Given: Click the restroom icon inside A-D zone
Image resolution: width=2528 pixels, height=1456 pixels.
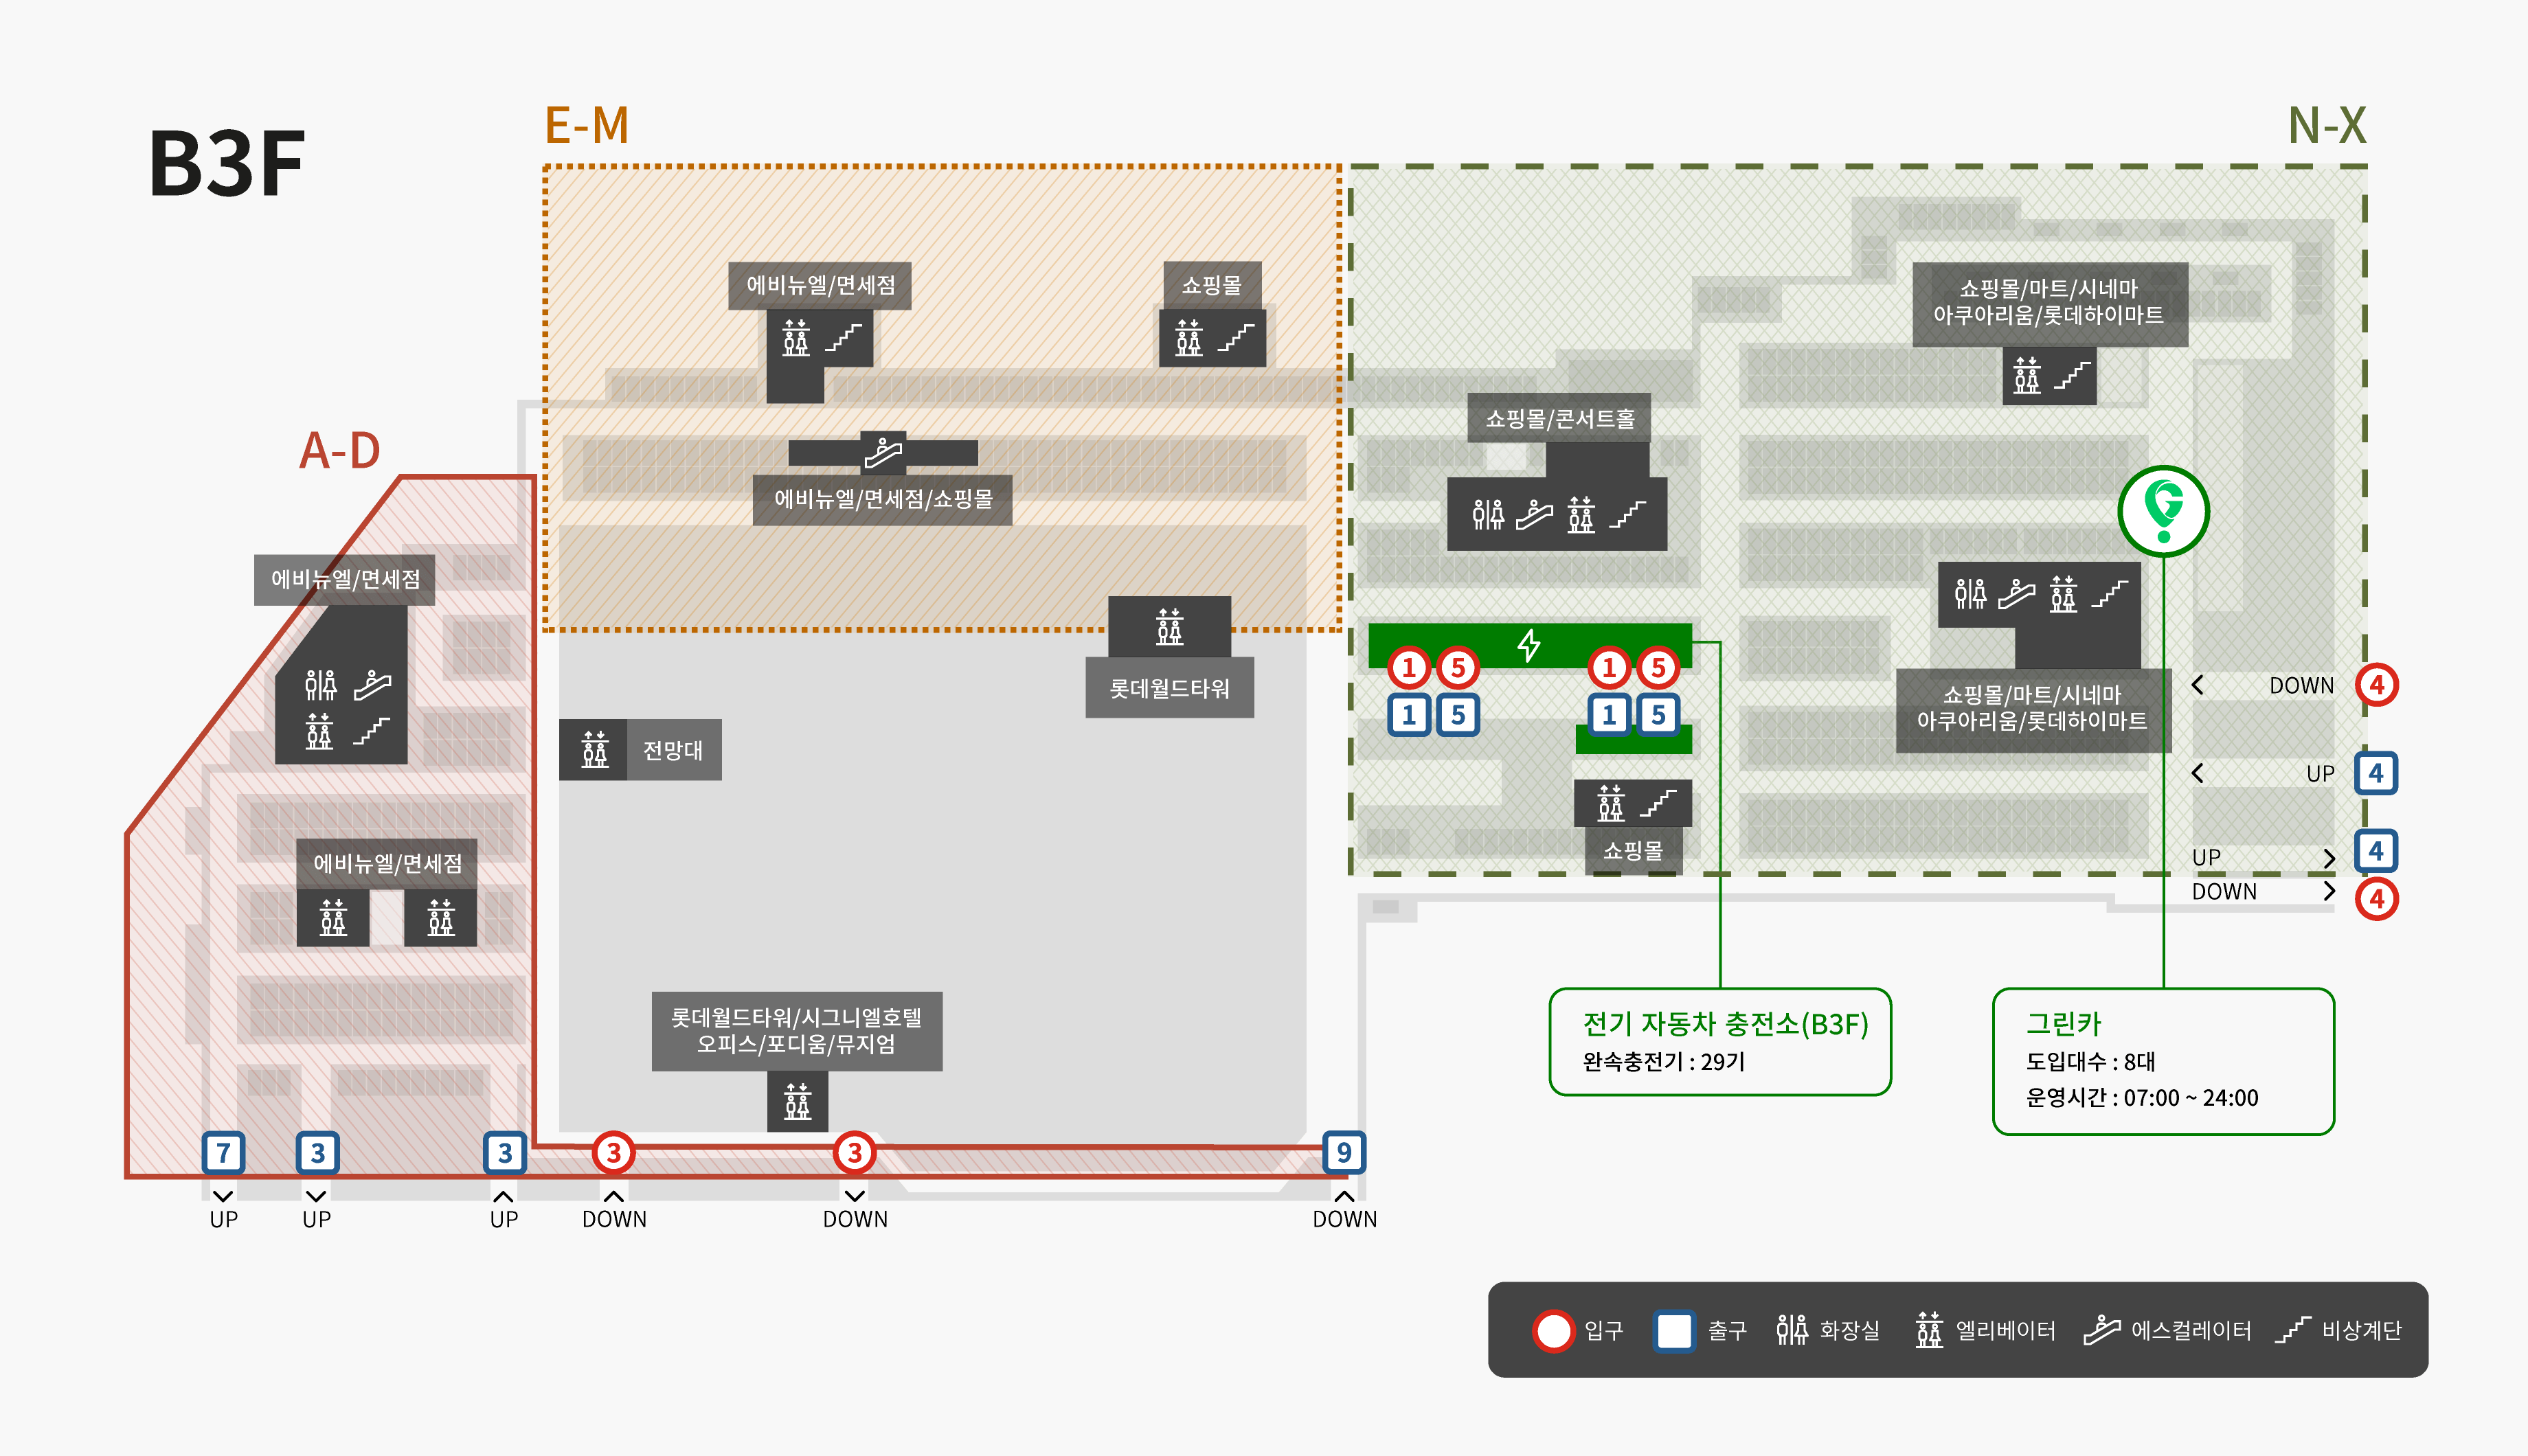Looking at the screenshot, I should tap(320, 685).
